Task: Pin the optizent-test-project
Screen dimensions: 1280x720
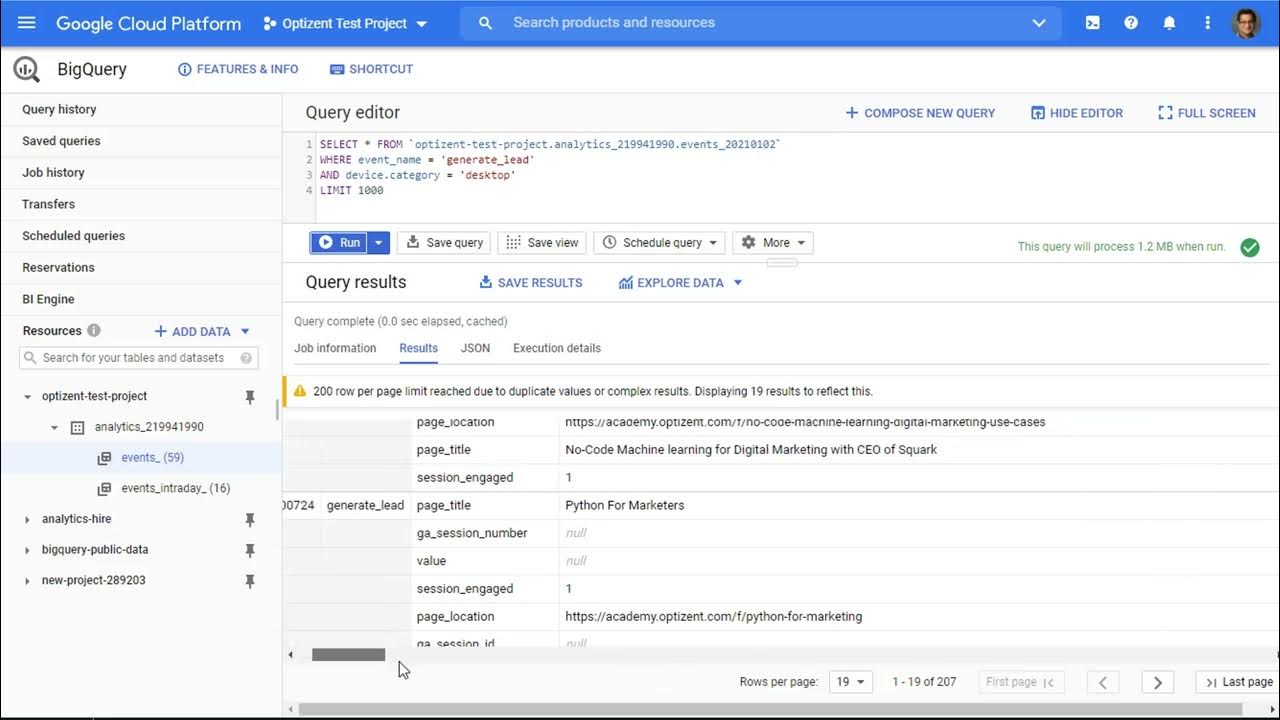Action: tap(250, 397)
